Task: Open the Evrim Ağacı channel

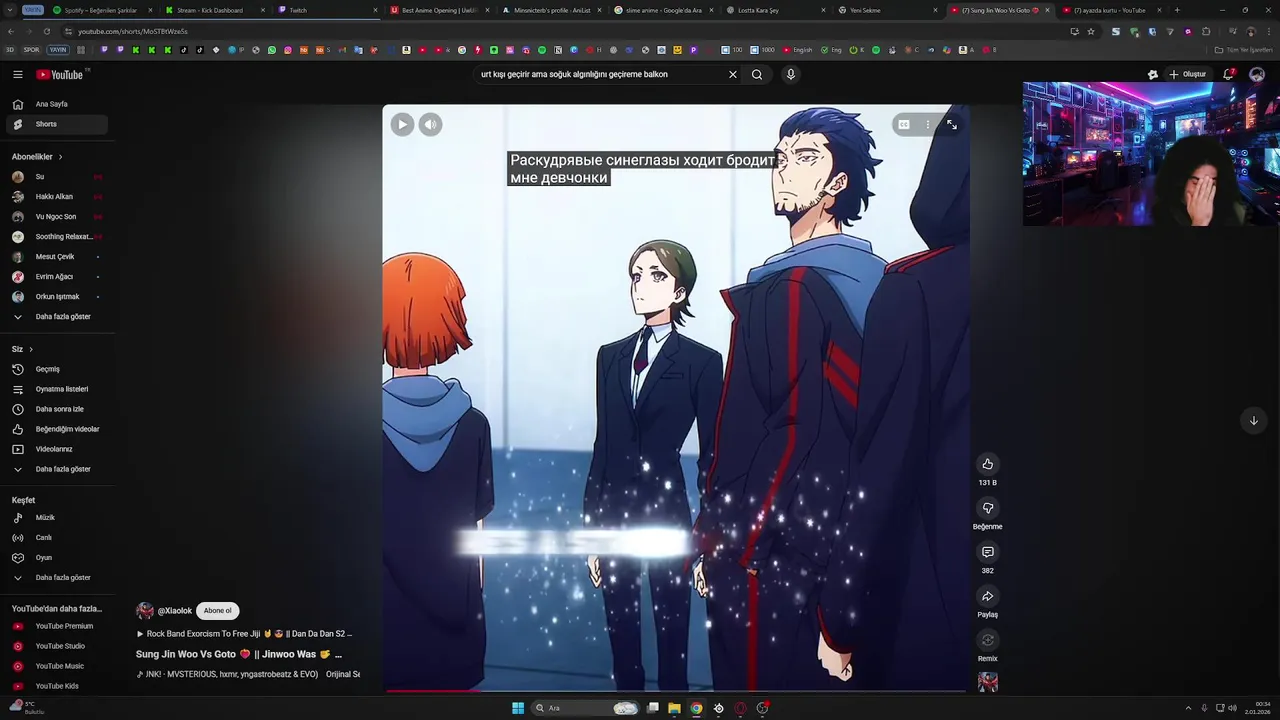Action: [x=55, y=277]
